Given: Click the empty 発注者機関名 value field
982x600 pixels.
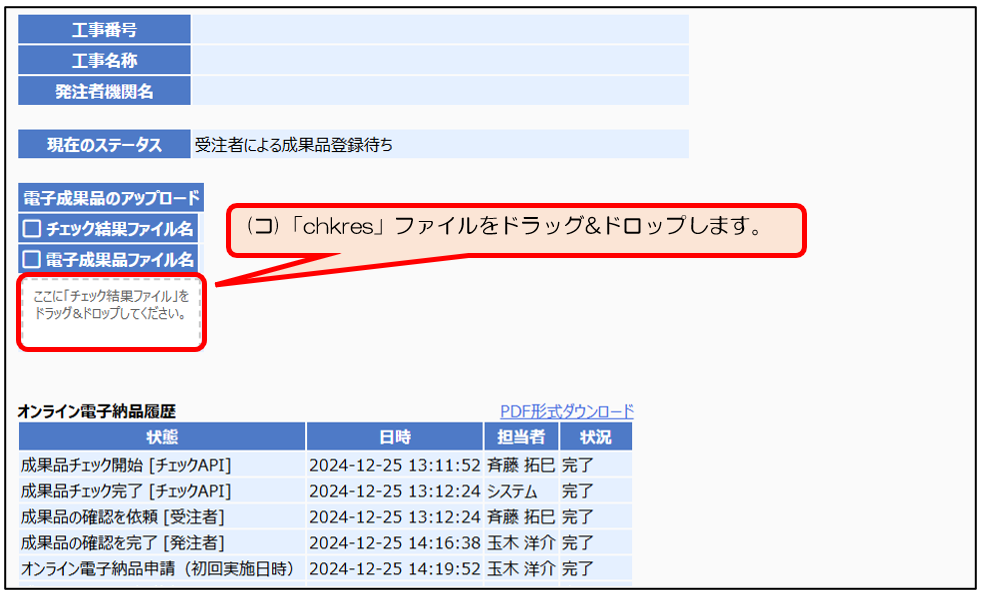Looking at the screenshot, I should pyautogui.click(x=440, y=92).
